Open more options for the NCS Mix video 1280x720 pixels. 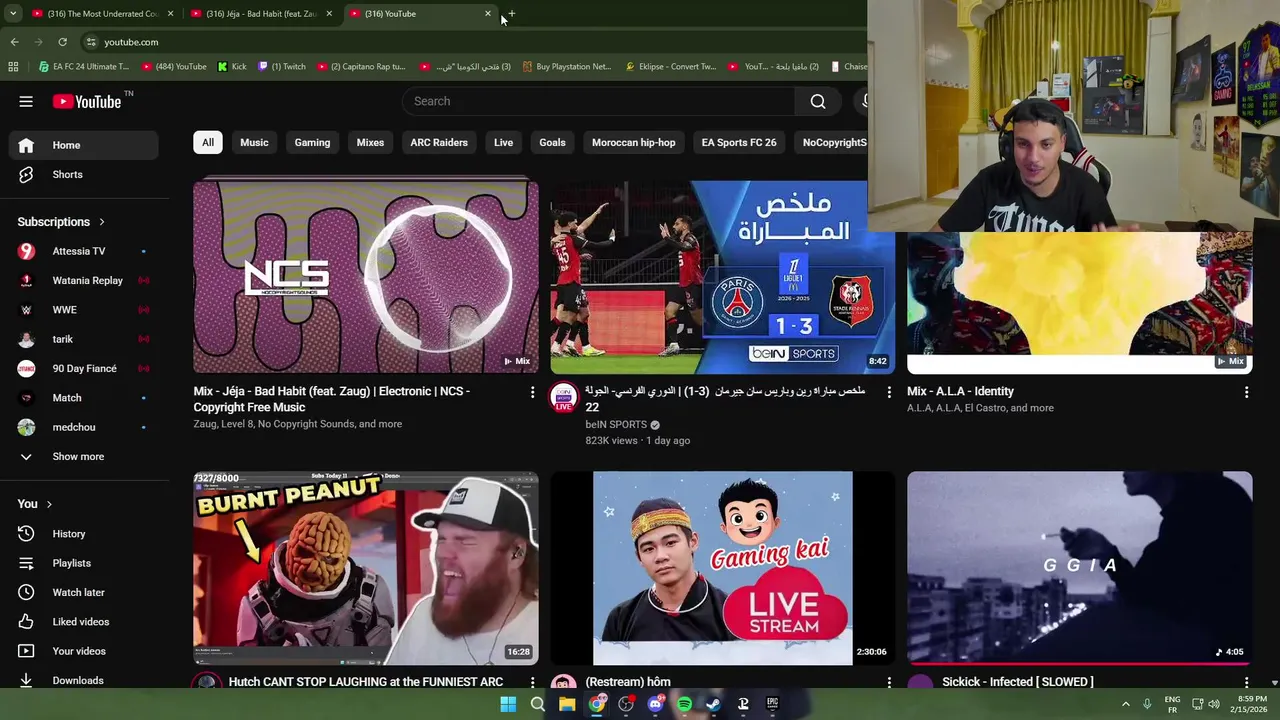tap(532, 392)
